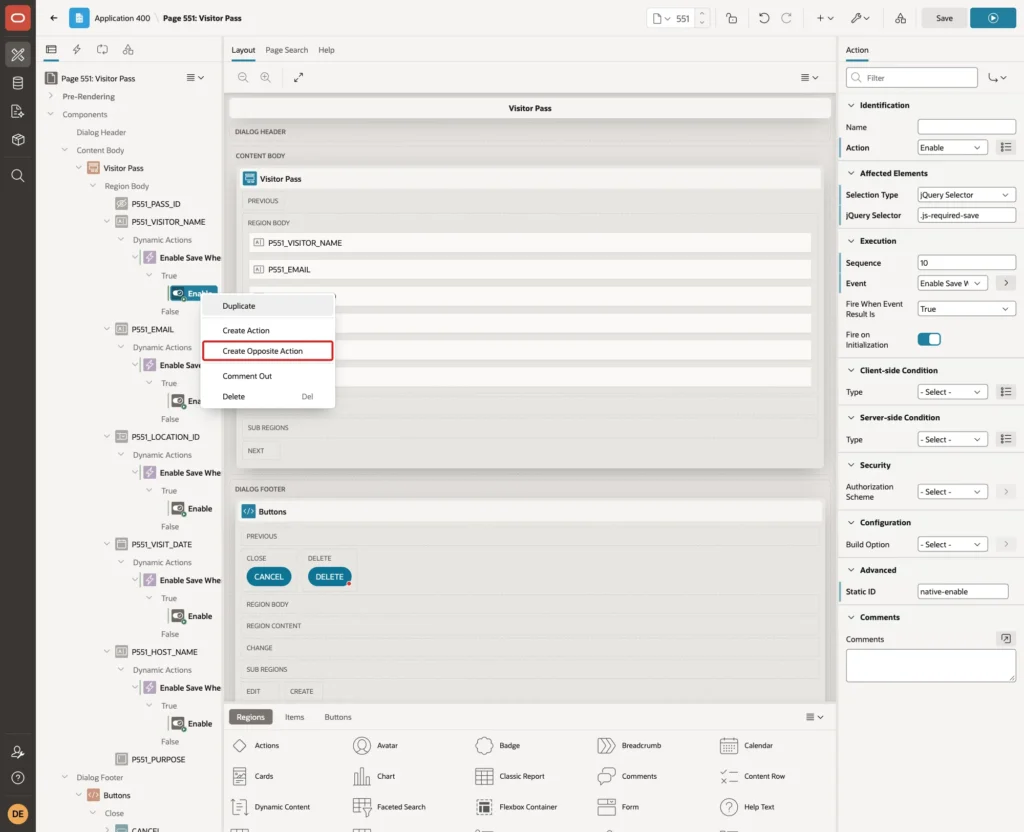Image resolution: width=1024 pixels, height=832 pixels.
Task: Select P551_HOST_NAME item in tree
Action: click(164, 652)
